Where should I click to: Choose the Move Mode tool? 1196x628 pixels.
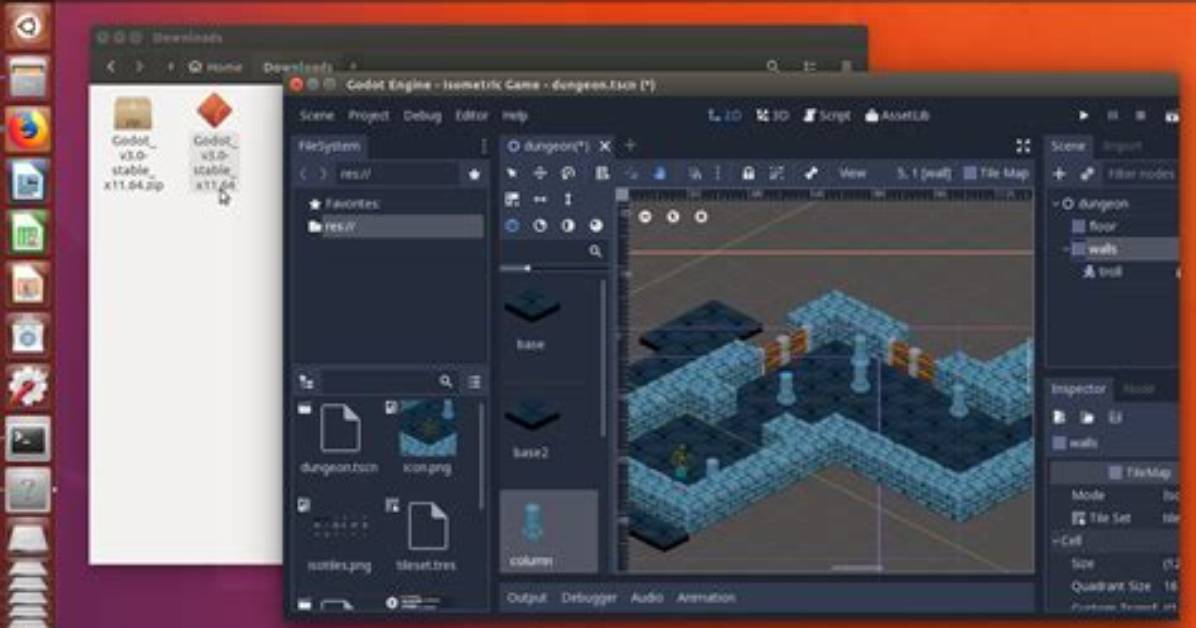pyautogui.click(x=539, y=174)
